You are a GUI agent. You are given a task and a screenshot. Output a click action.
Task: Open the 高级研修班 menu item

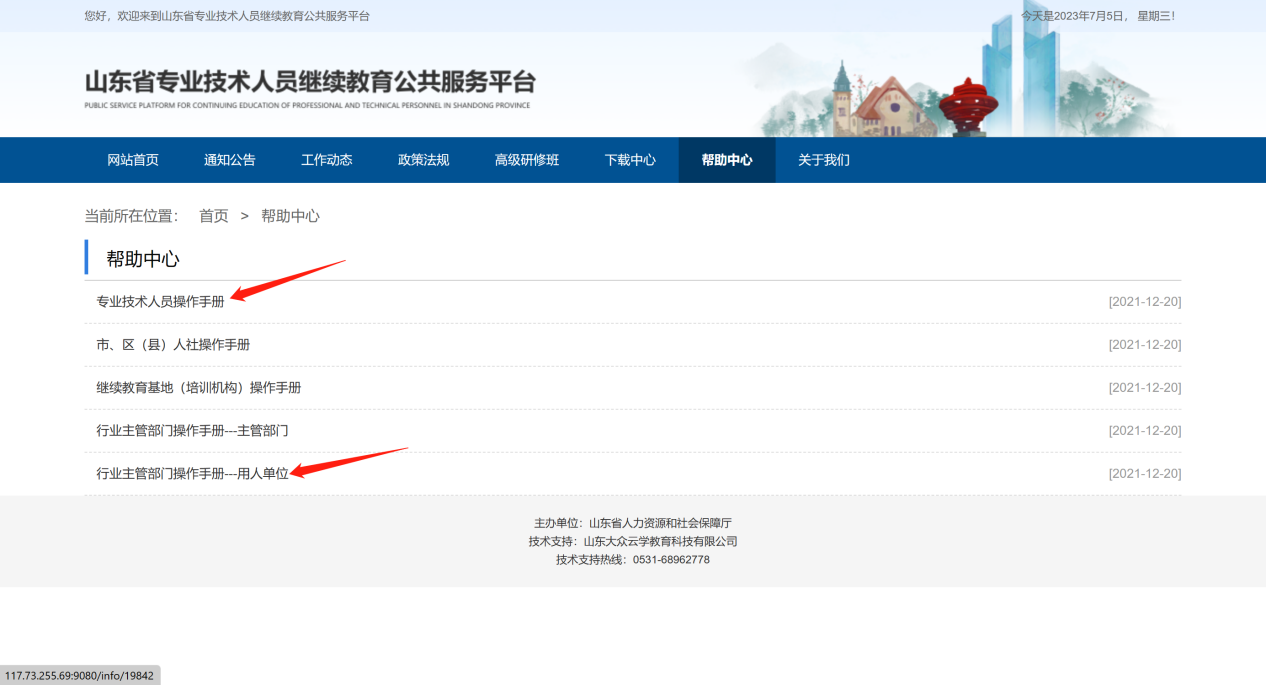(526, 160)
